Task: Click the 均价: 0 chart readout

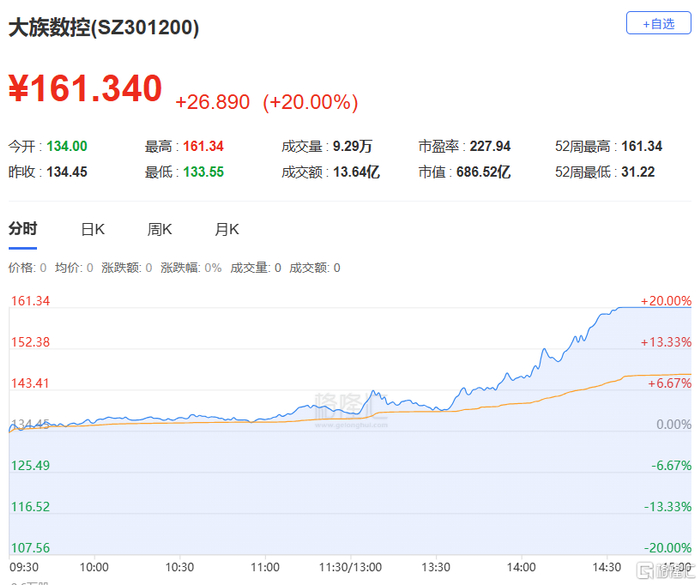Action: [74, 268]
